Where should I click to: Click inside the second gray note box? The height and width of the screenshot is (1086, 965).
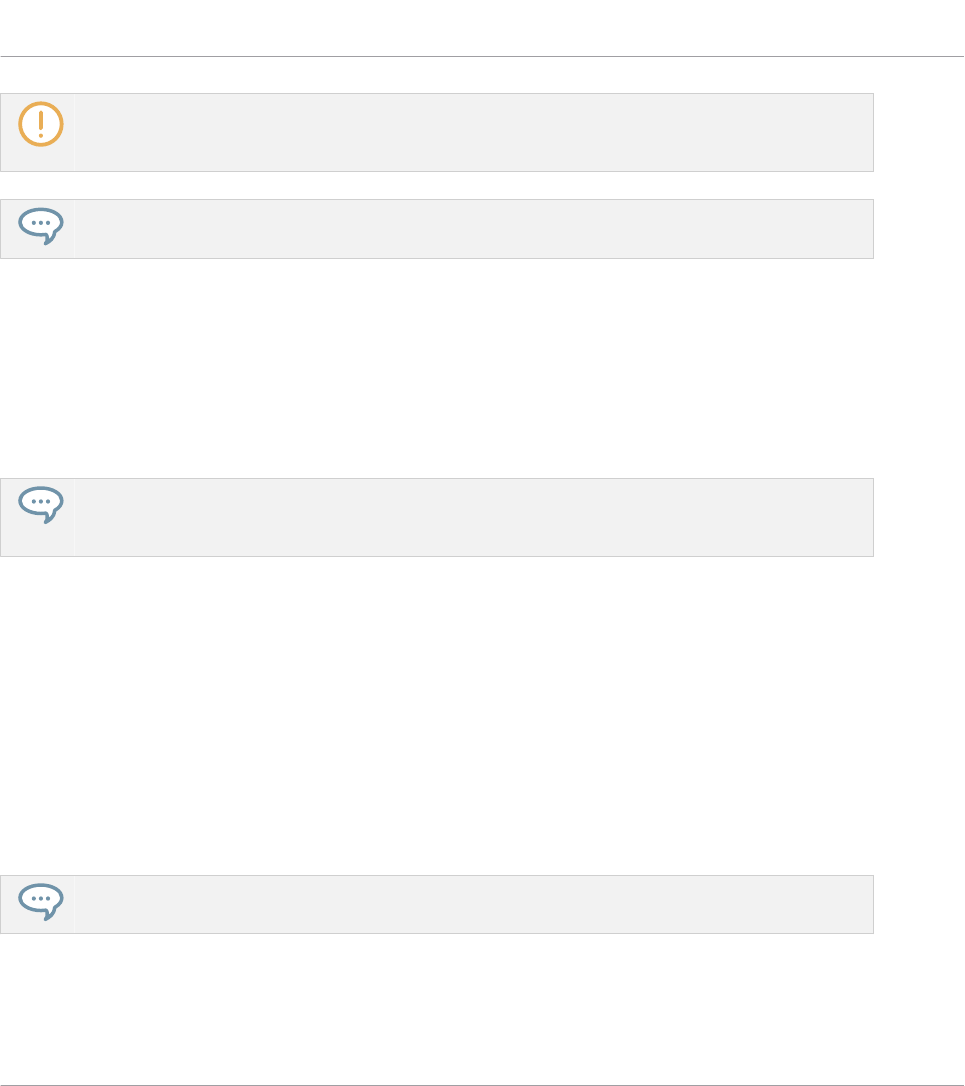(x=474, y=229)
